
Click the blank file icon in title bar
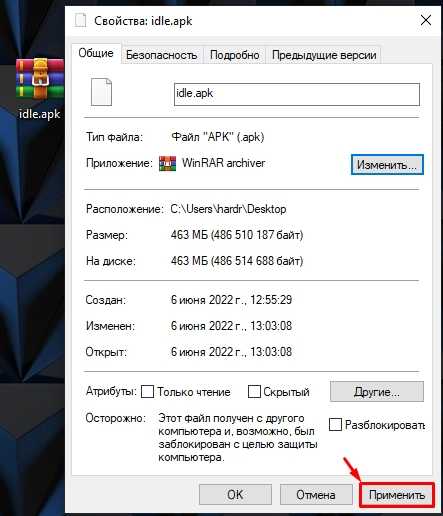coord(80,21)
